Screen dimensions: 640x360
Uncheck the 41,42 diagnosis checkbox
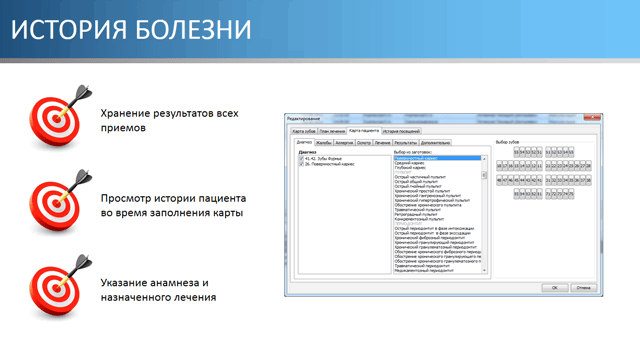tap(302, 158)
